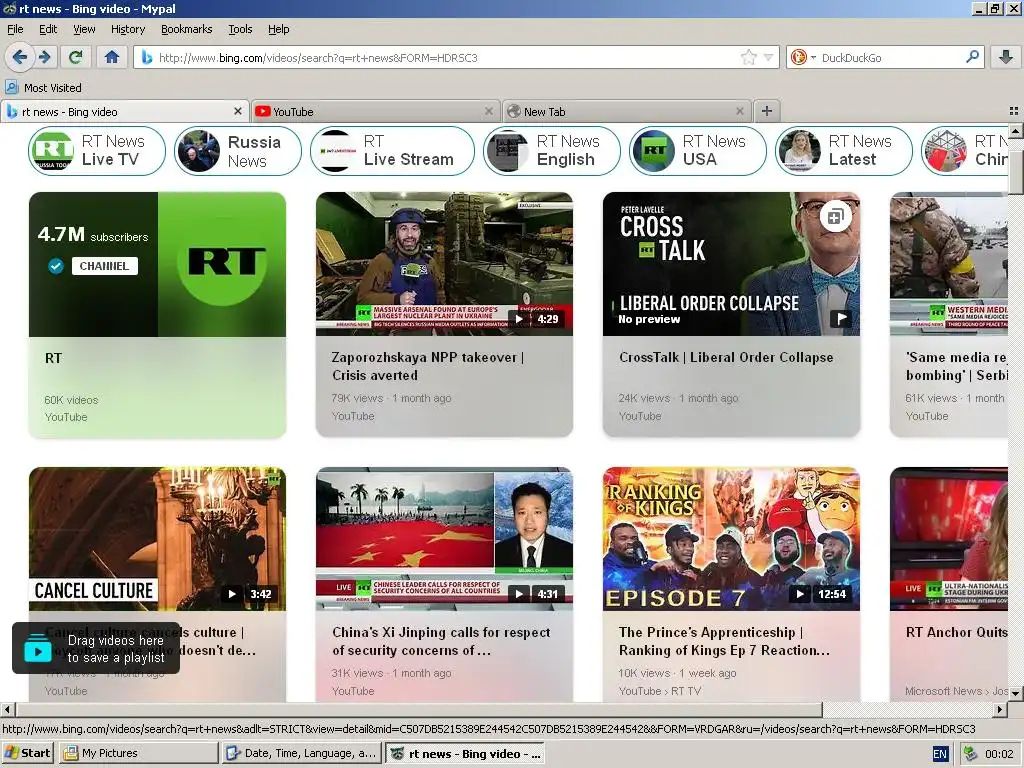Play the Ranking of Kings Episode 7 thumbnail
Image resolution: width=1024 pixels, height=768 pixels.
point(731,539)
